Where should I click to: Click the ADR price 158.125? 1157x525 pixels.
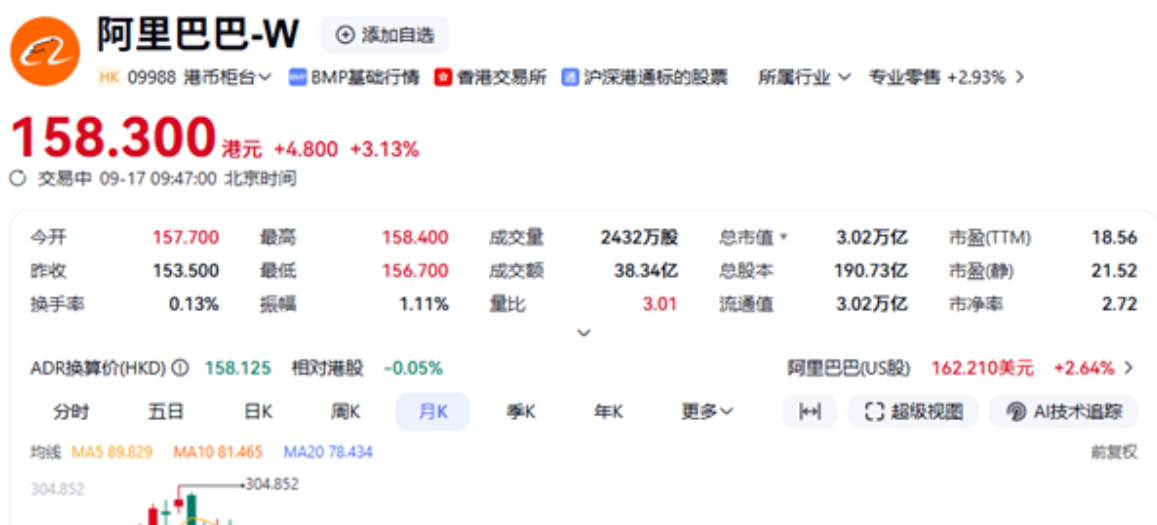238,368
